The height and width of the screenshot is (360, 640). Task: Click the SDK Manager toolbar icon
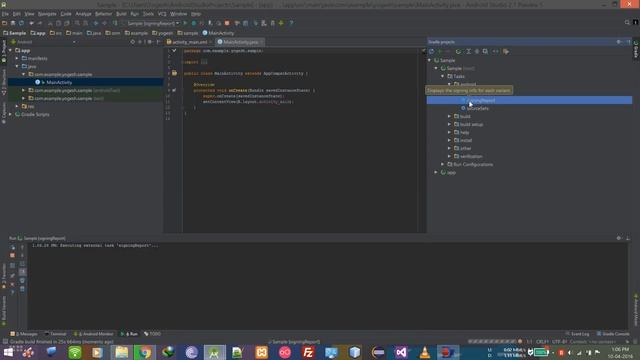[x=273, y=23]
